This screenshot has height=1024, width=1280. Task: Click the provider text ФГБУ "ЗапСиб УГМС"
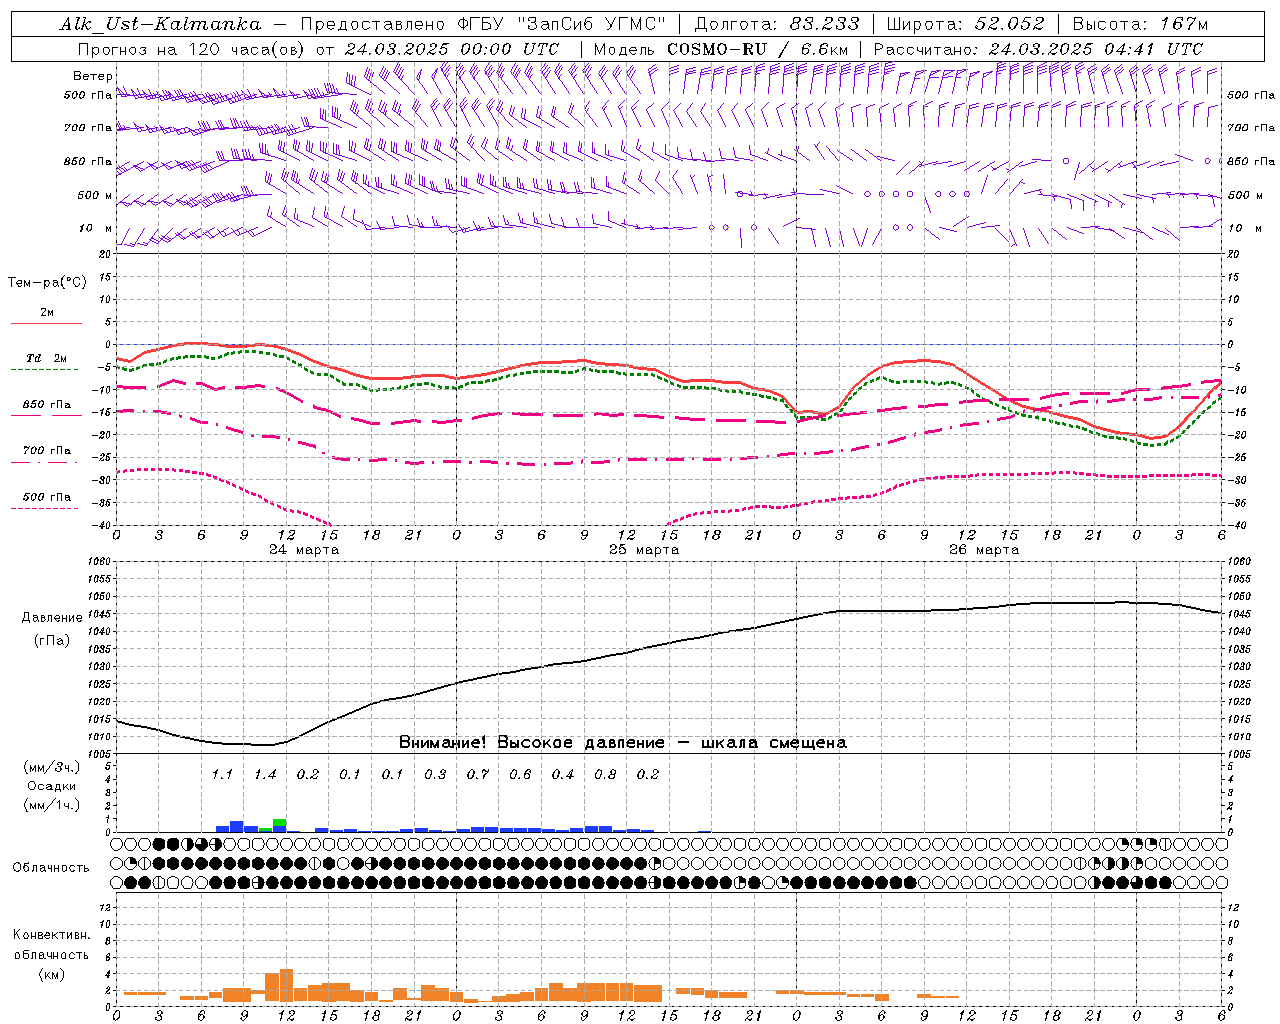tap(562, 24)
